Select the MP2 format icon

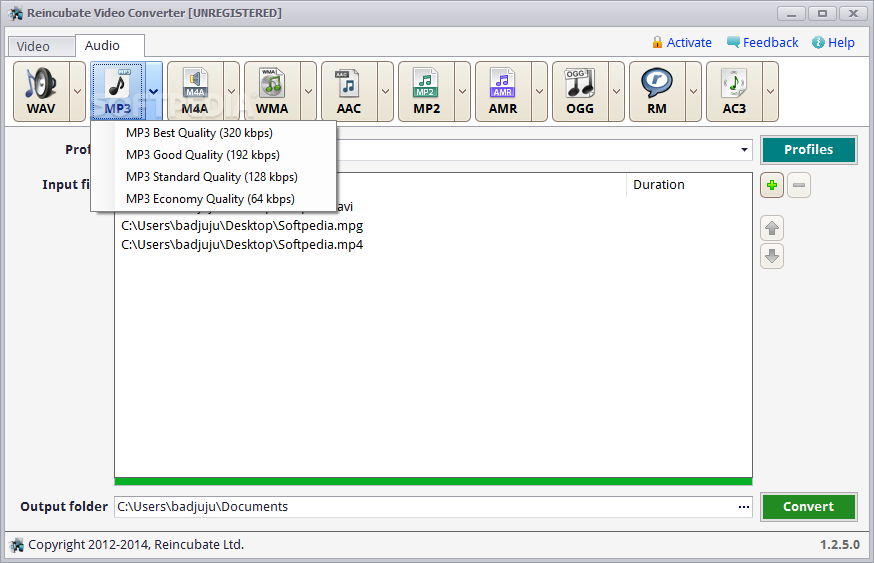(426, 91)
